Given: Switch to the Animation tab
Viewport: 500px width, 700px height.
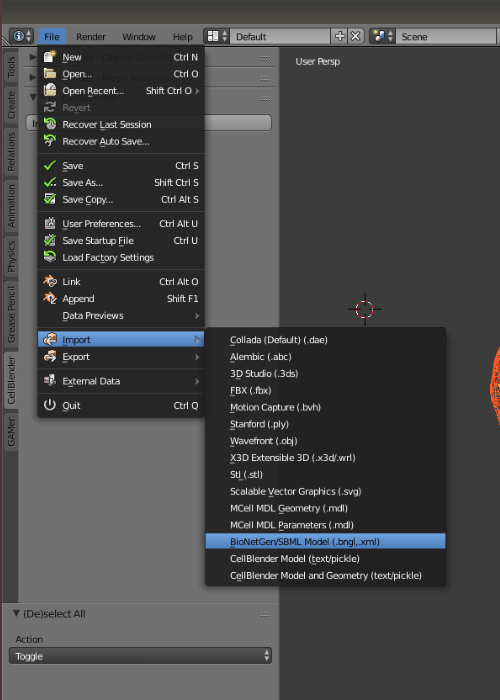Looking at the screenshot, I should click(x=11, y=206).
